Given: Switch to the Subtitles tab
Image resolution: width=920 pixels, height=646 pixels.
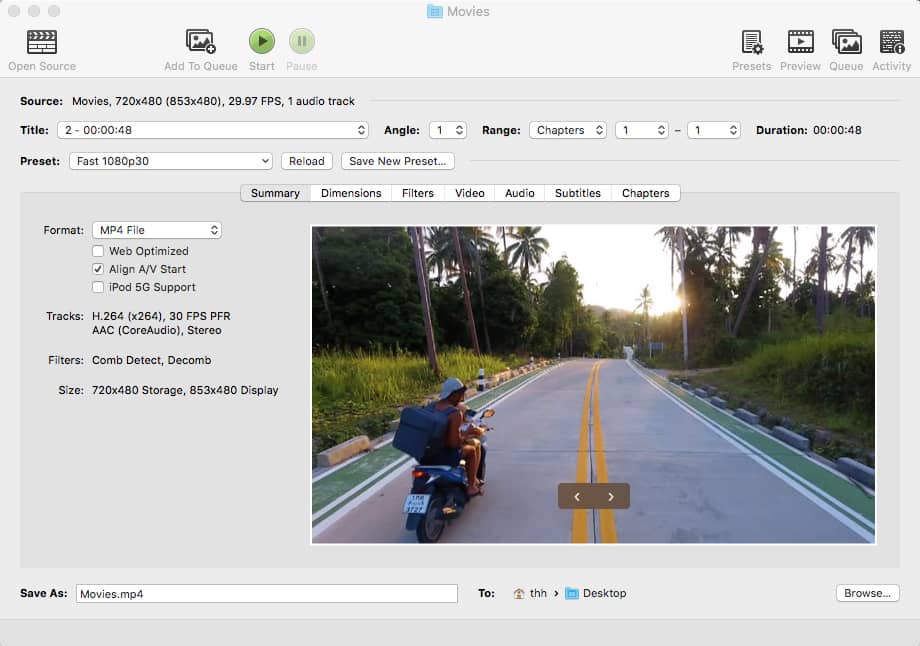Looking at the screenshot, I should coord(578,193).
